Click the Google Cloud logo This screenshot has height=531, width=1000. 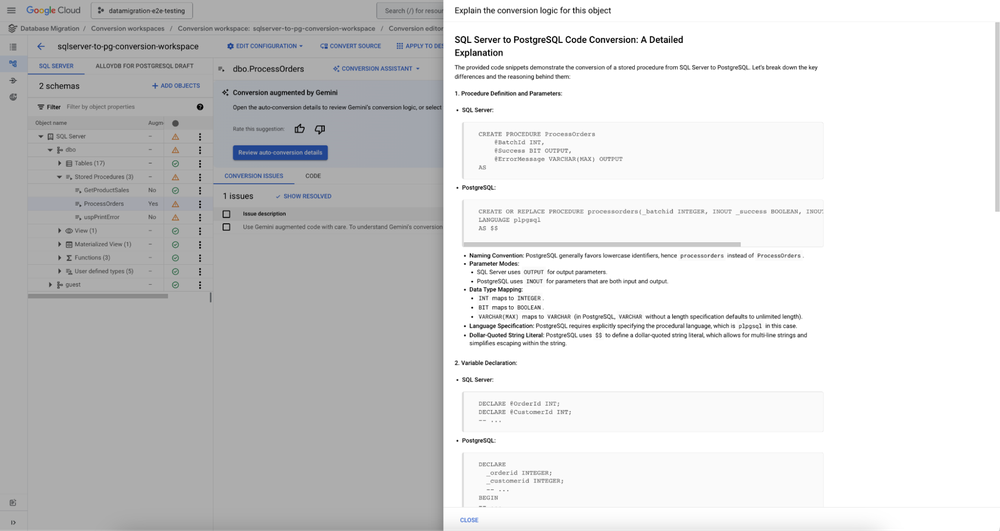[53, 10]
